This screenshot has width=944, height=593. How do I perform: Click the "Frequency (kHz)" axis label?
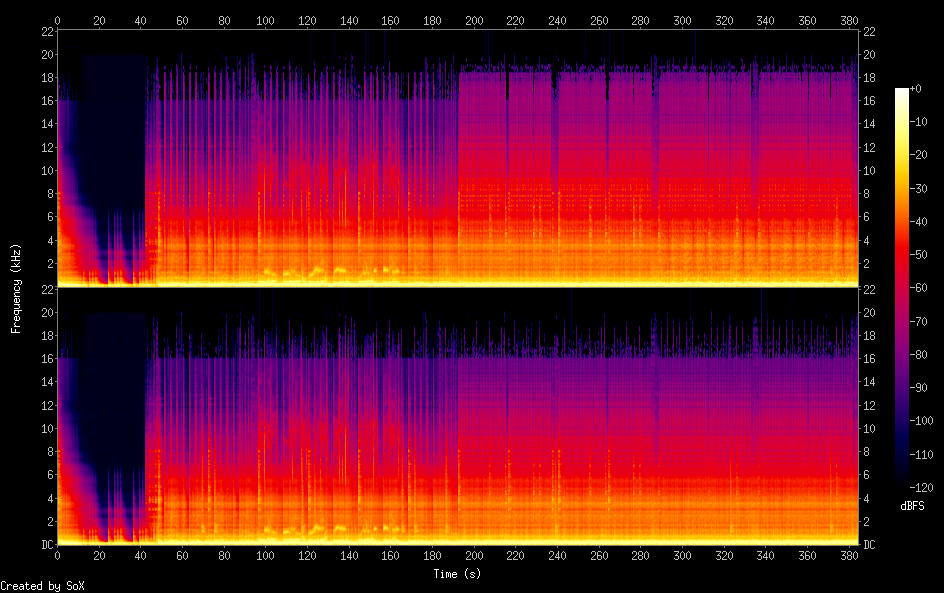pyautogui.click(x=16, y=287)
